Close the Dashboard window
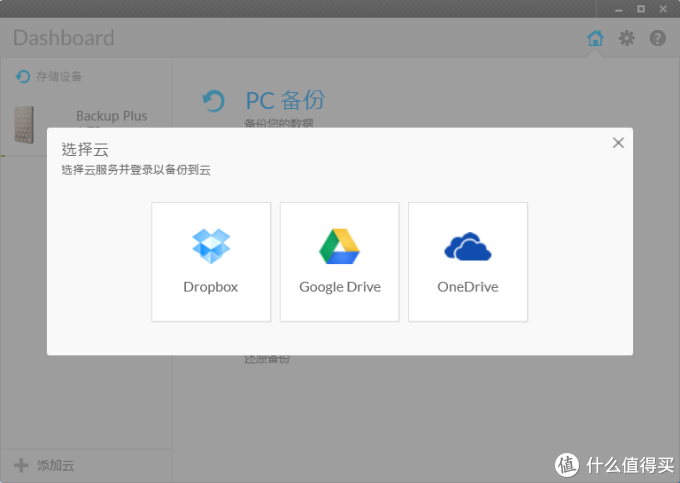Image resolution: width=680 pixels, height=483 pixels. (663, 9)
